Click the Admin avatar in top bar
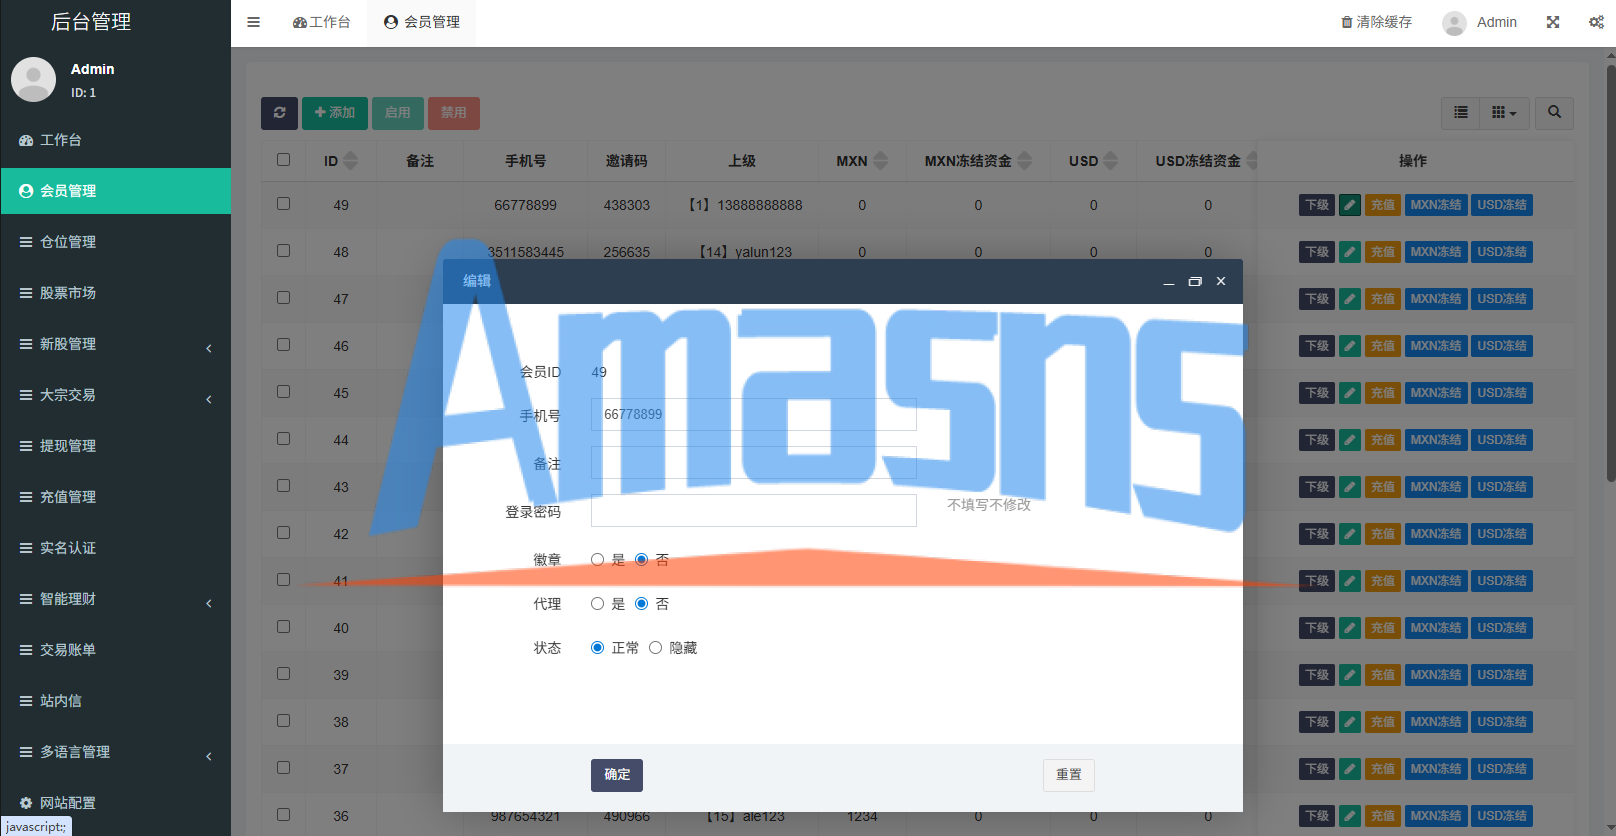 (1454, 23)
